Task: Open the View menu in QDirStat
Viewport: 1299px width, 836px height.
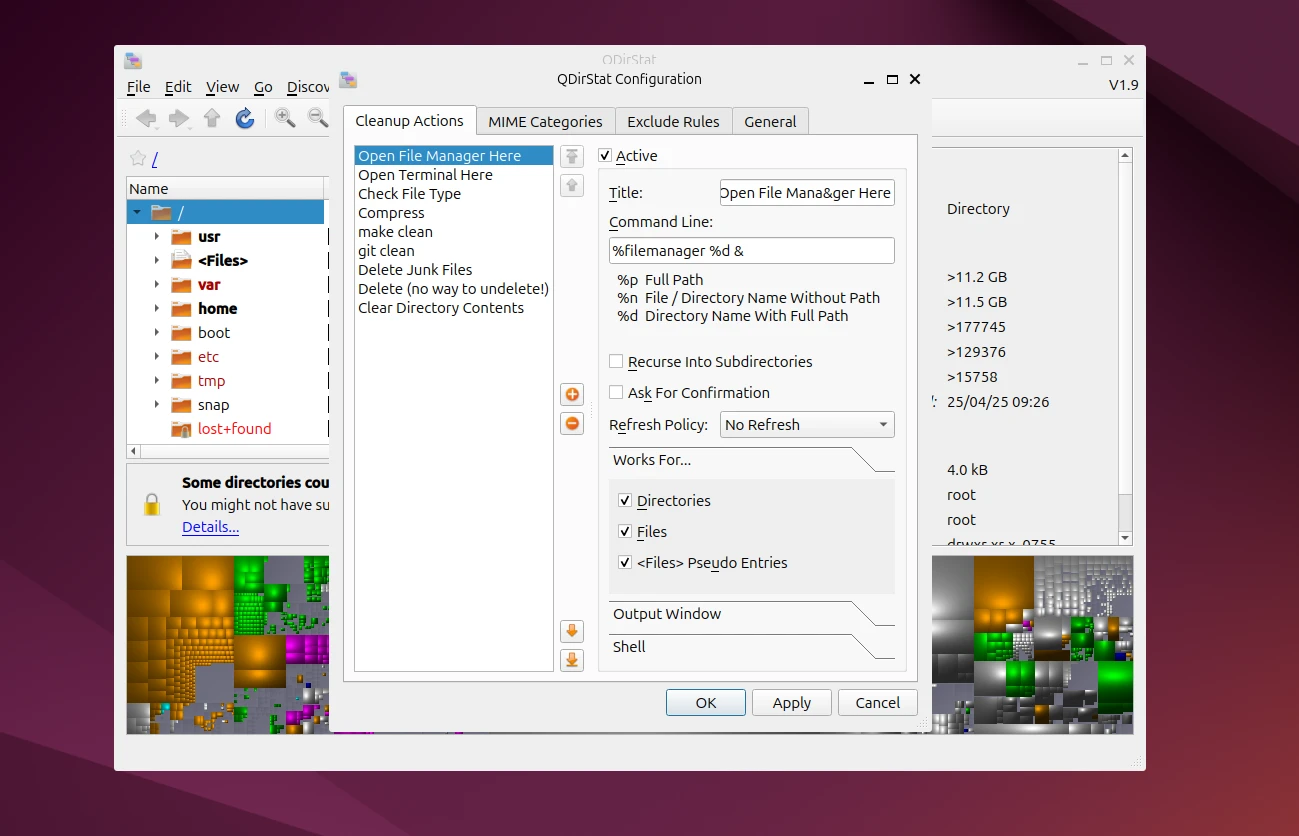Action: click(x=222, y=87)
